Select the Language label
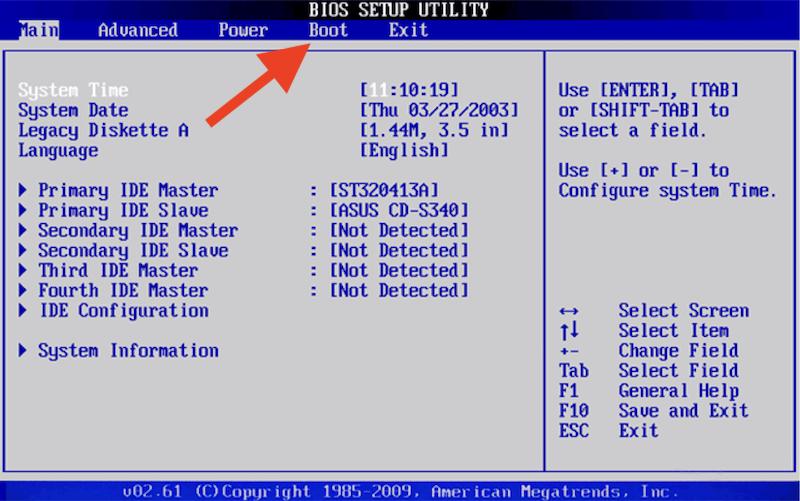 tap(58, 151)
